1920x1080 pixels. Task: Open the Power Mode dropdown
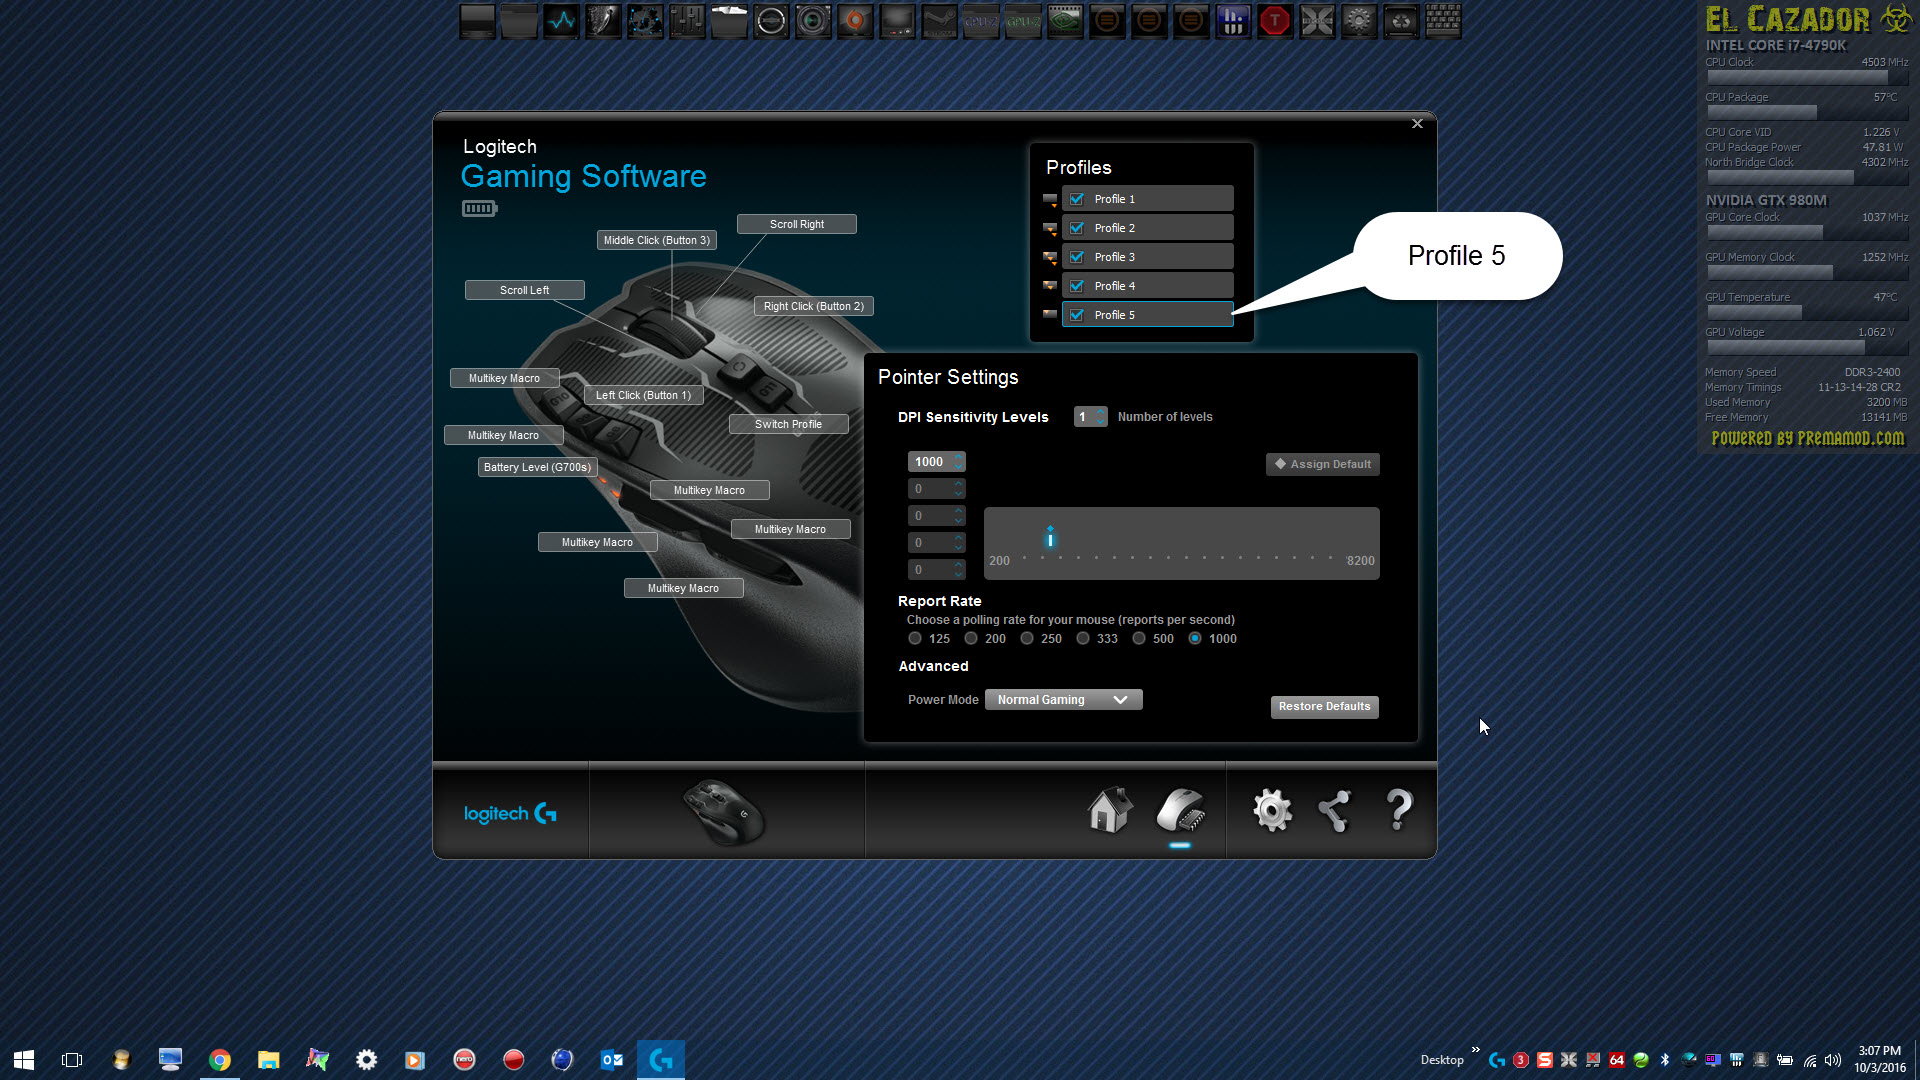point(1063,700)
